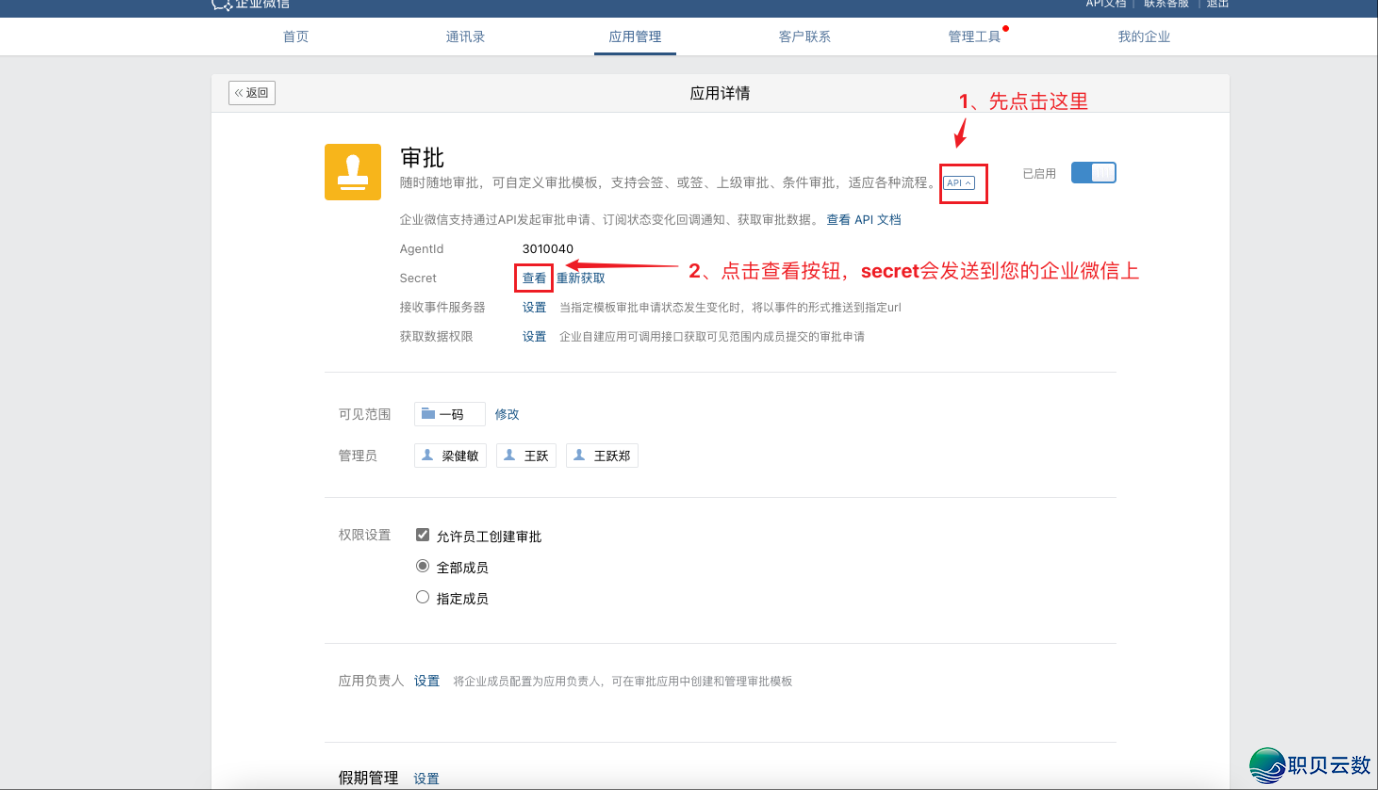The image size is (1378, 790).
Task: Select the 全部成员 radio button
Action: 423,566
